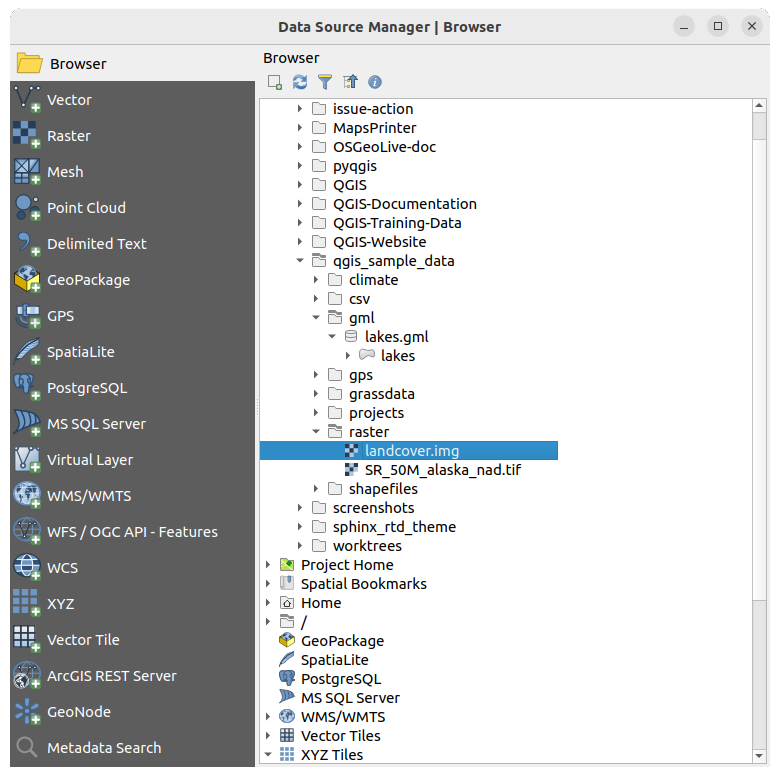This screenshot has height=777, width=780.
Task: Select the XYZ Tiles tree item
Action: pyautogui.click(x=331, y=755)
